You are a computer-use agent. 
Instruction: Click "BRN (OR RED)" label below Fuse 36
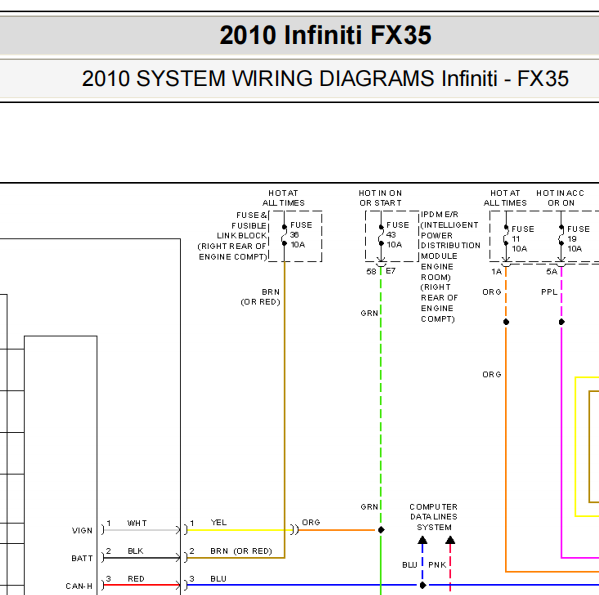point(260,297)
